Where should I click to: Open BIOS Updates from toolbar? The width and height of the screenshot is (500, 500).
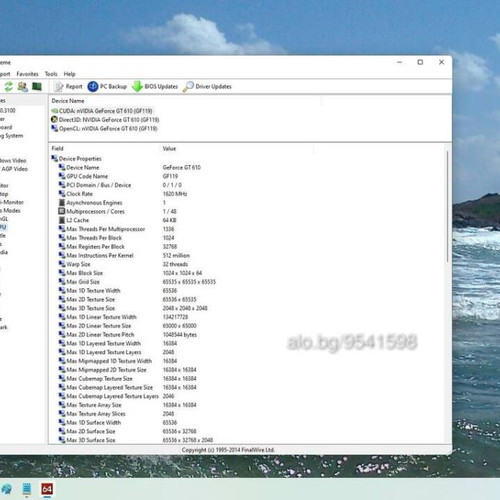(155, 87)
